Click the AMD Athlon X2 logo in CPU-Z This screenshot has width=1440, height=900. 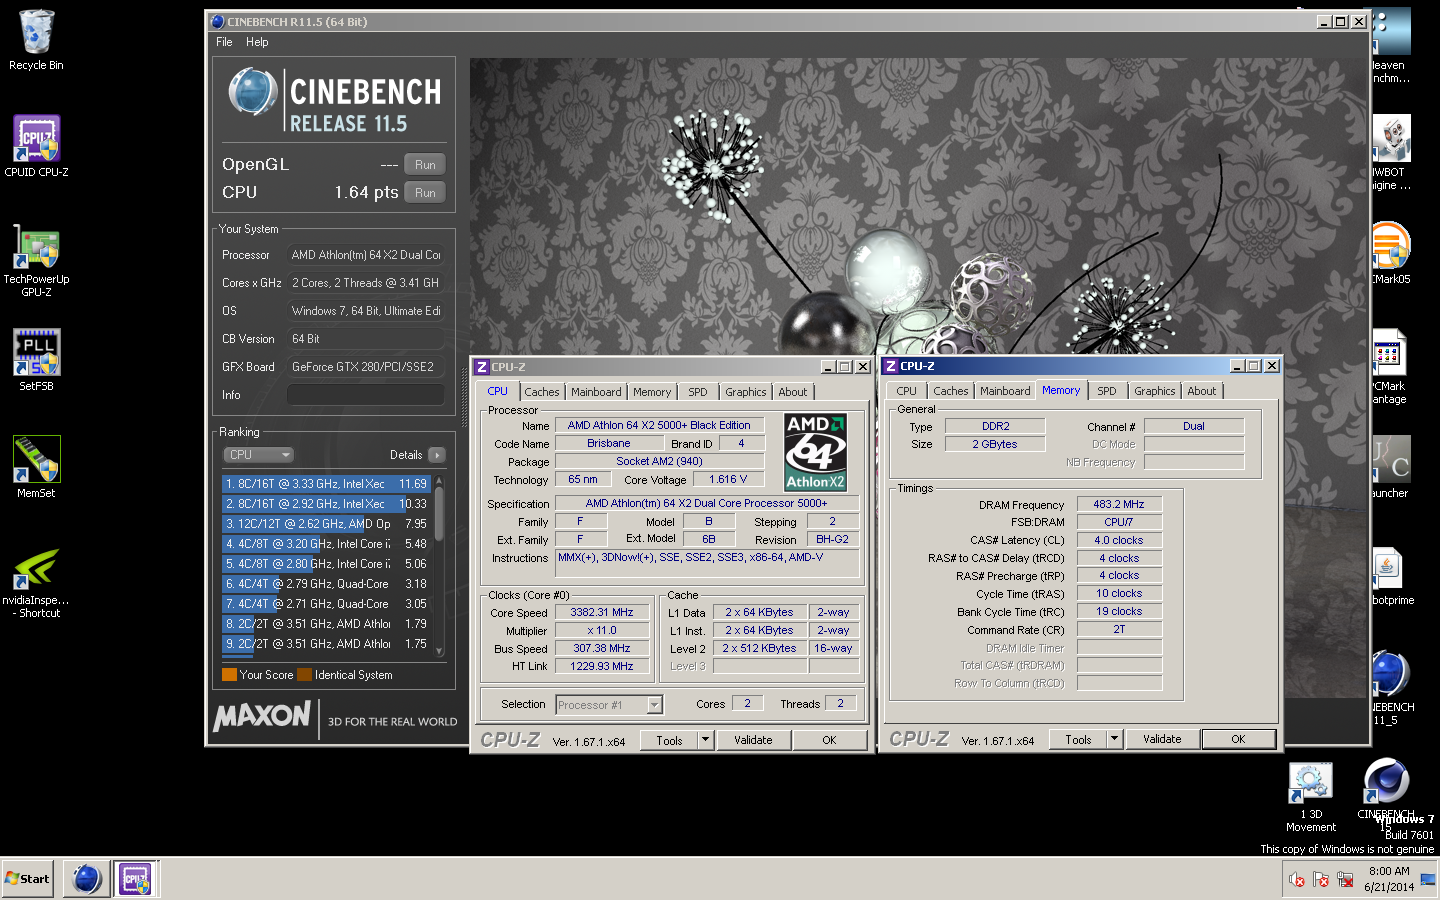pos(815,452)
